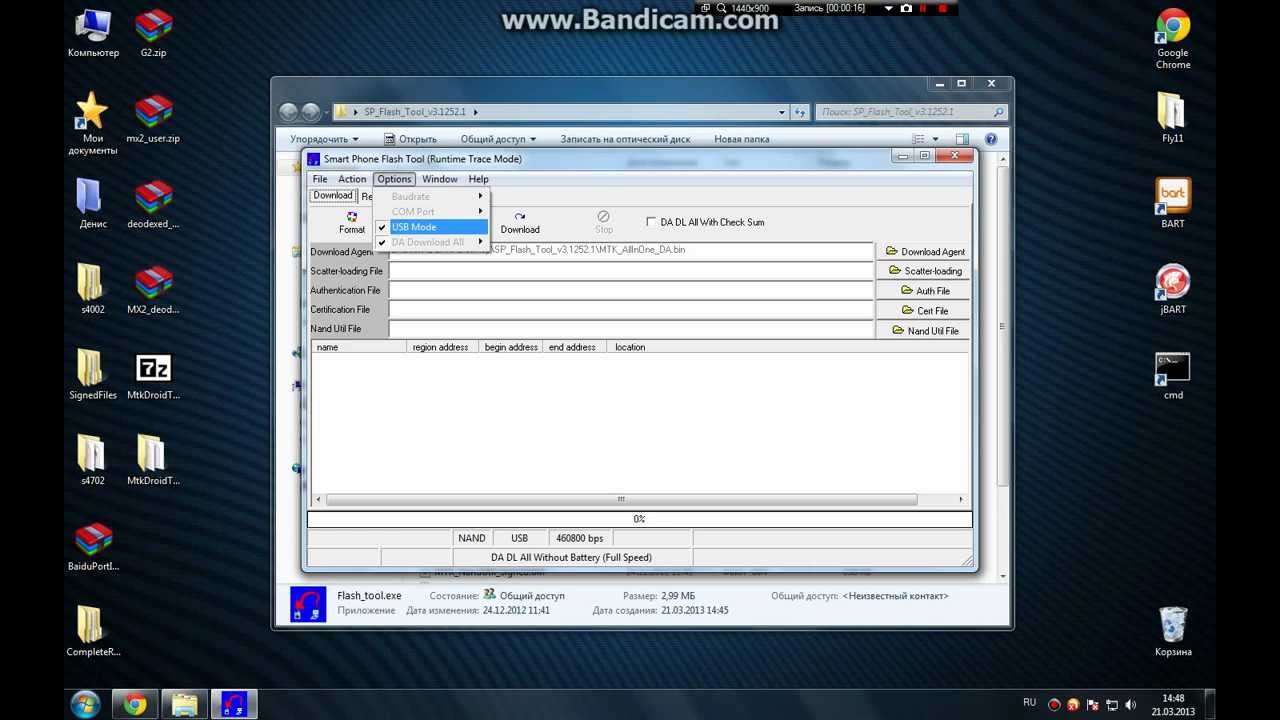
Task: Open the Упорядочить dropdown in Explorer
Action: [x=324, y=139]
